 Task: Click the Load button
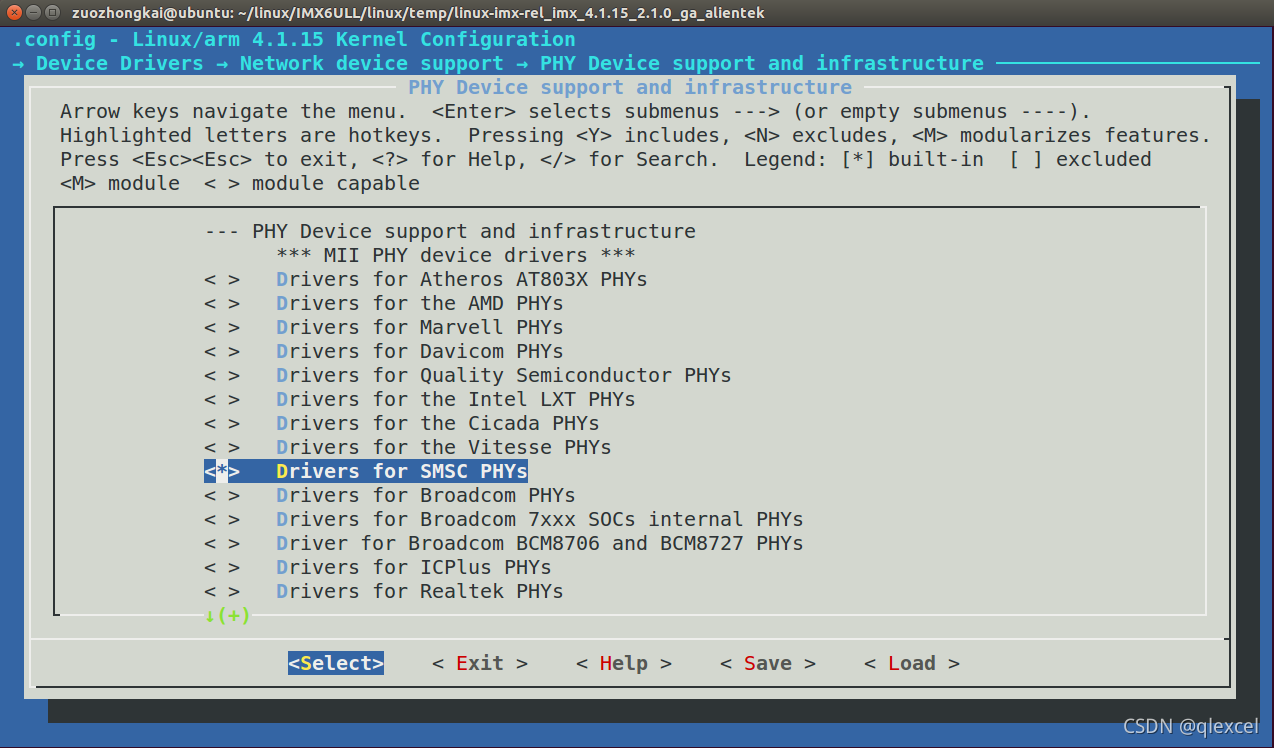click(x=912, y=663)
